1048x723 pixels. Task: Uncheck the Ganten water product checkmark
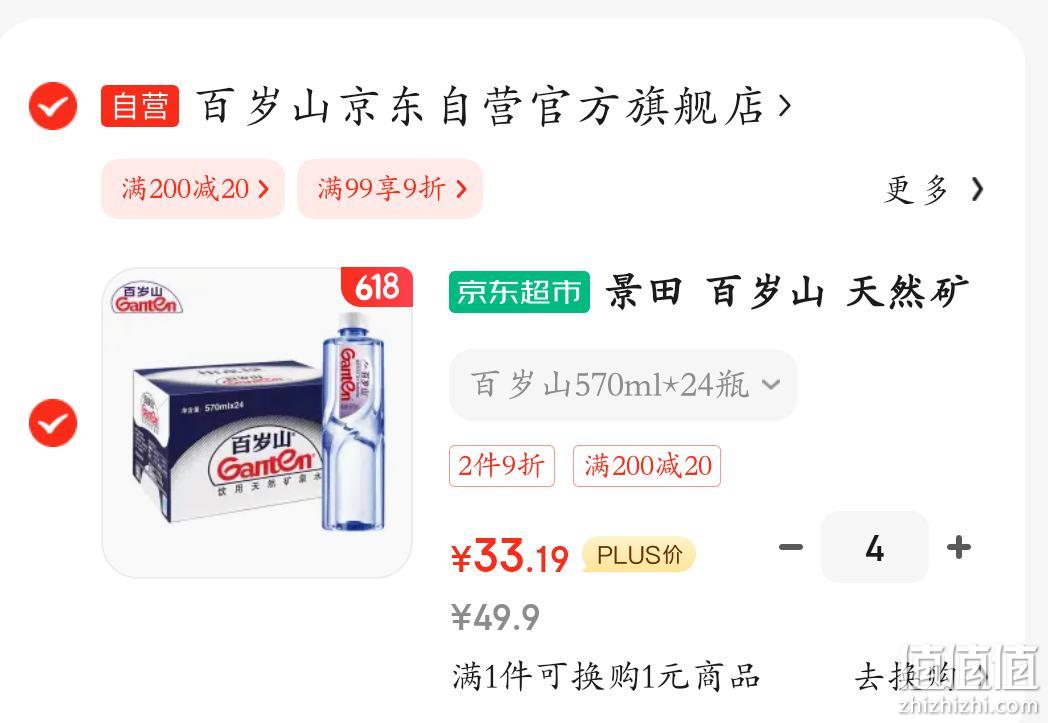(53, 423)
